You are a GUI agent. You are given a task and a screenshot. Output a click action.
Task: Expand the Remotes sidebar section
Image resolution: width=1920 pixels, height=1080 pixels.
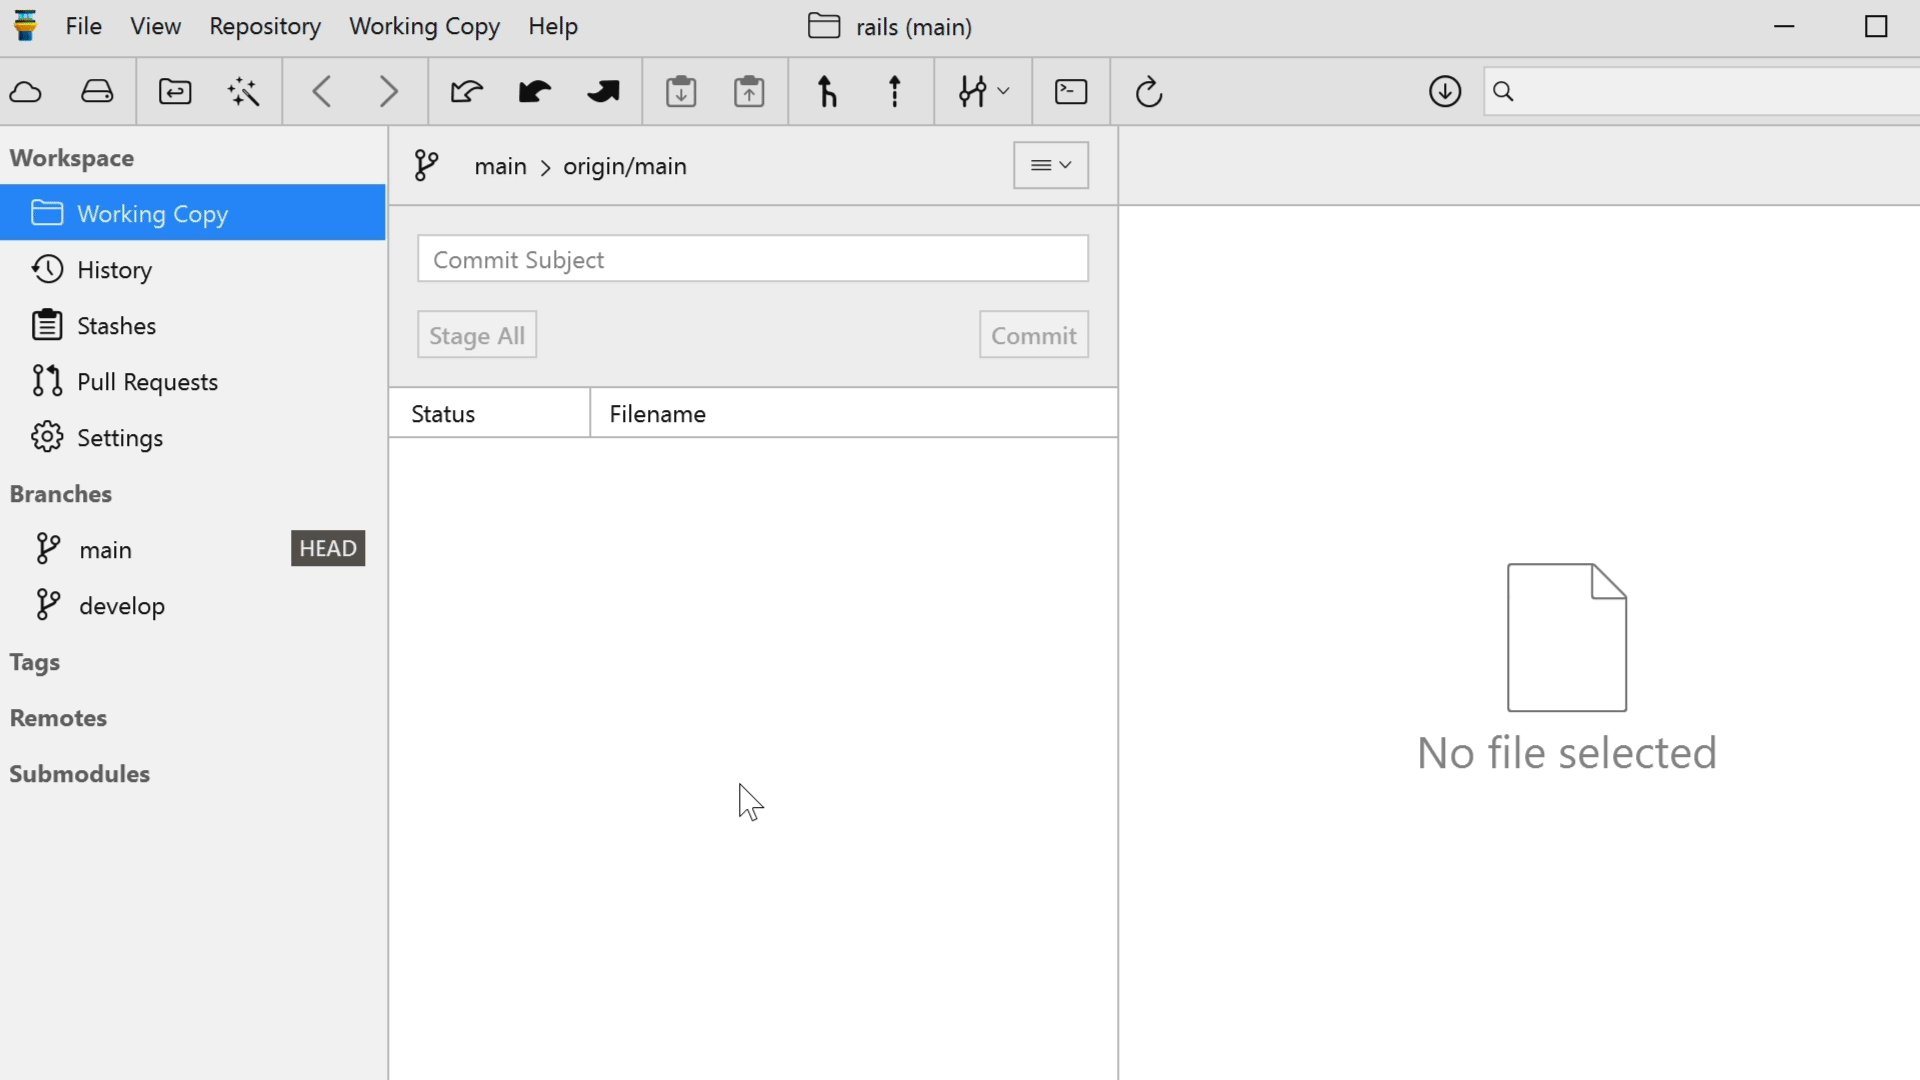[x=58, y=718]
